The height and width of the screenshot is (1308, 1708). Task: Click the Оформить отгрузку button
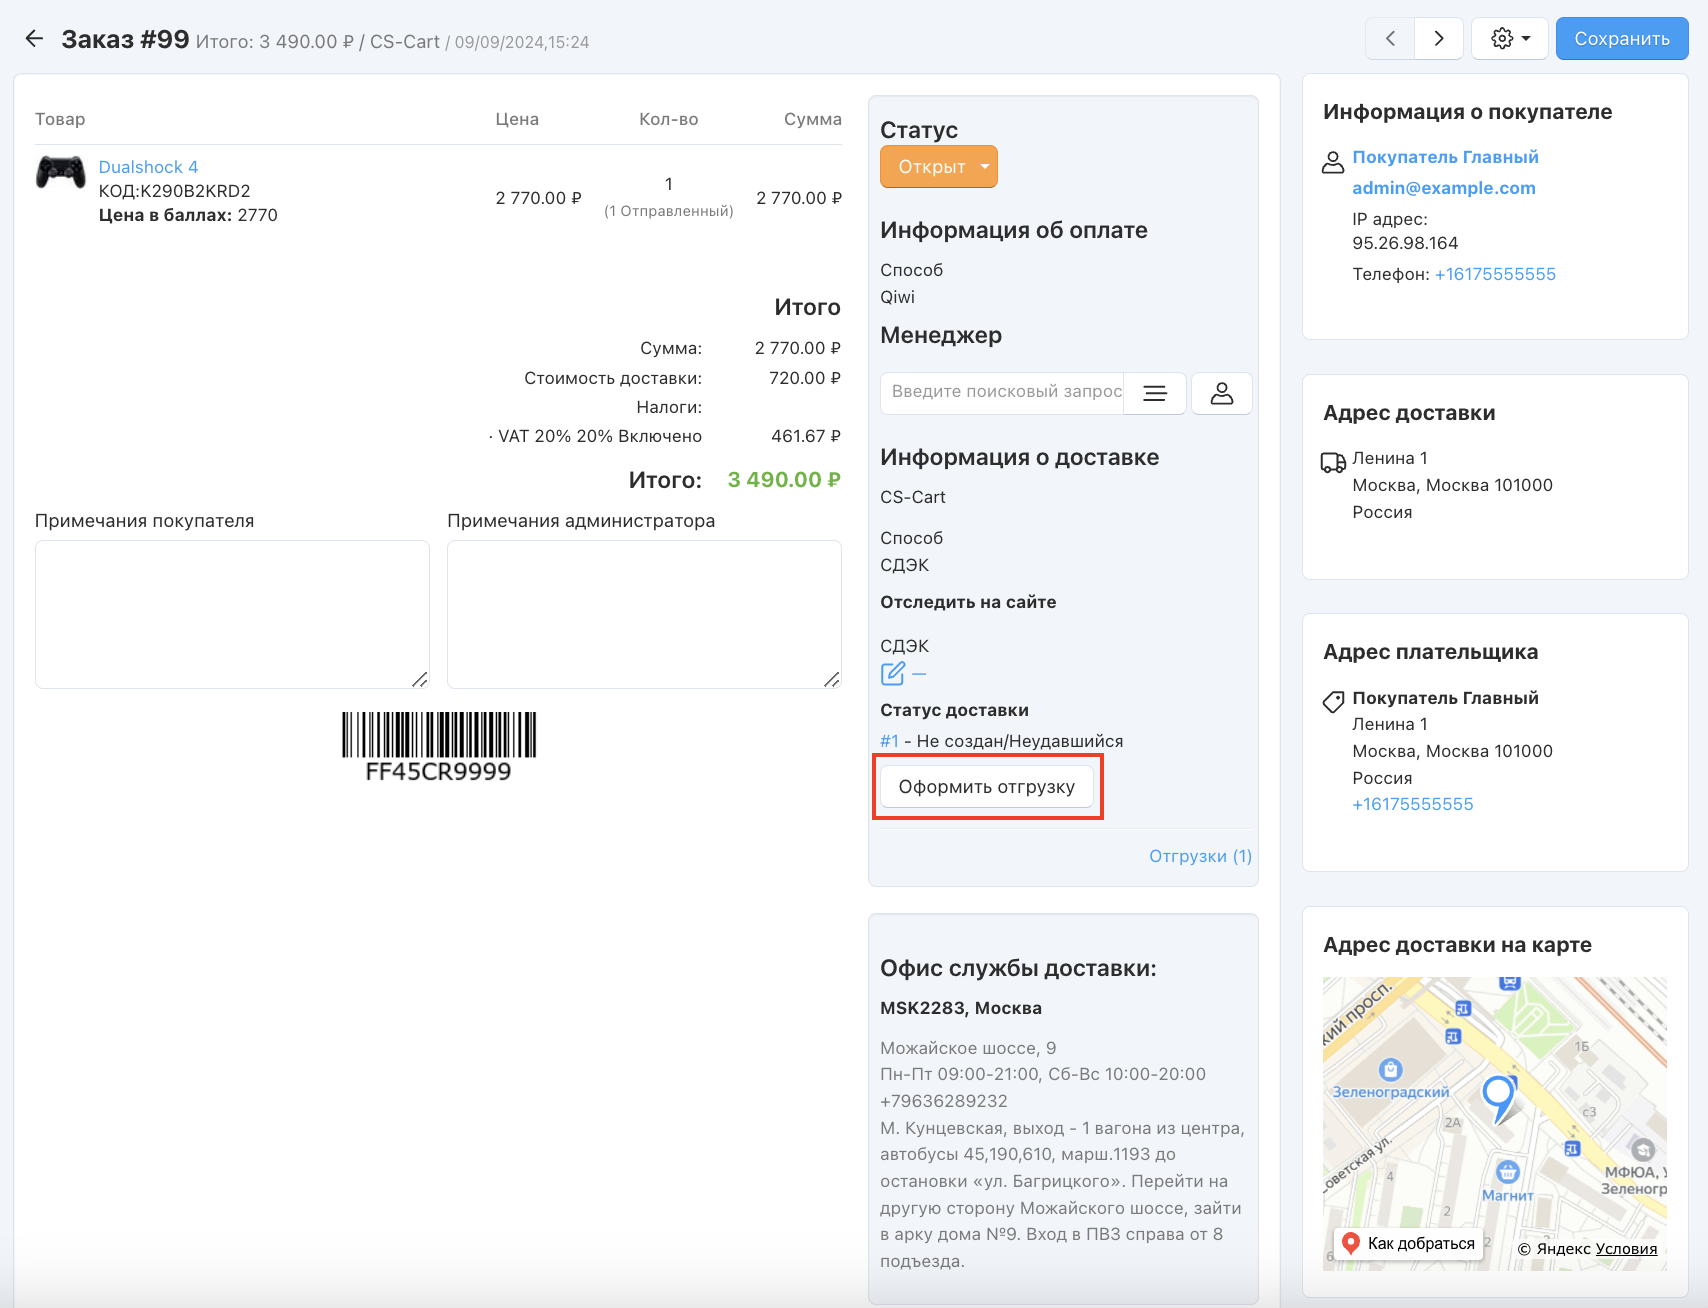coord(986,787)
